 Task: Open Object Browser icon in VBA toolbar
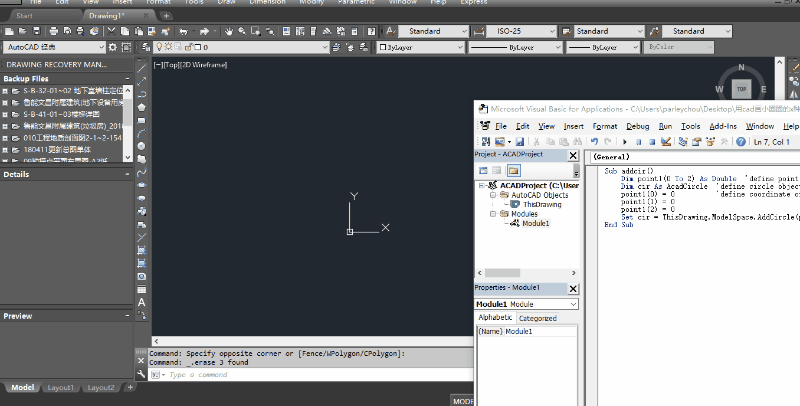710,142
